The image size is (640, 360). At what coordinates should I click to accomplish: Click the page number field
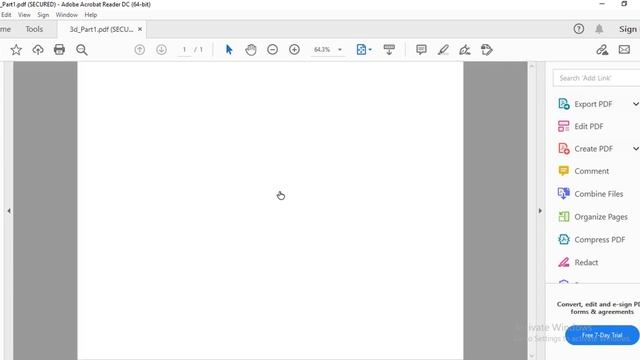coord(184,50)
